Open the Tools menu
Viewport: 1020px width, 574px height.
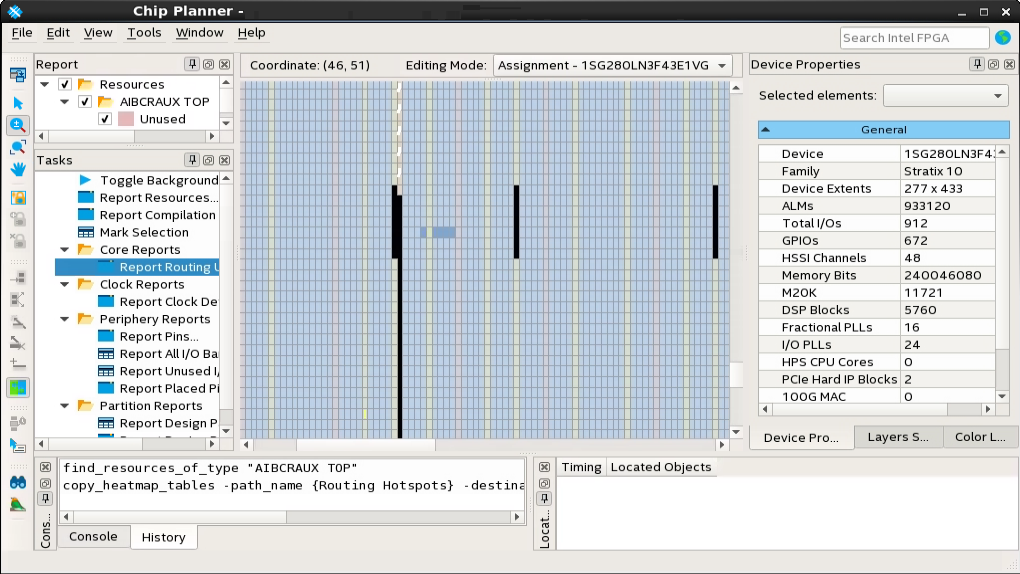144,33
